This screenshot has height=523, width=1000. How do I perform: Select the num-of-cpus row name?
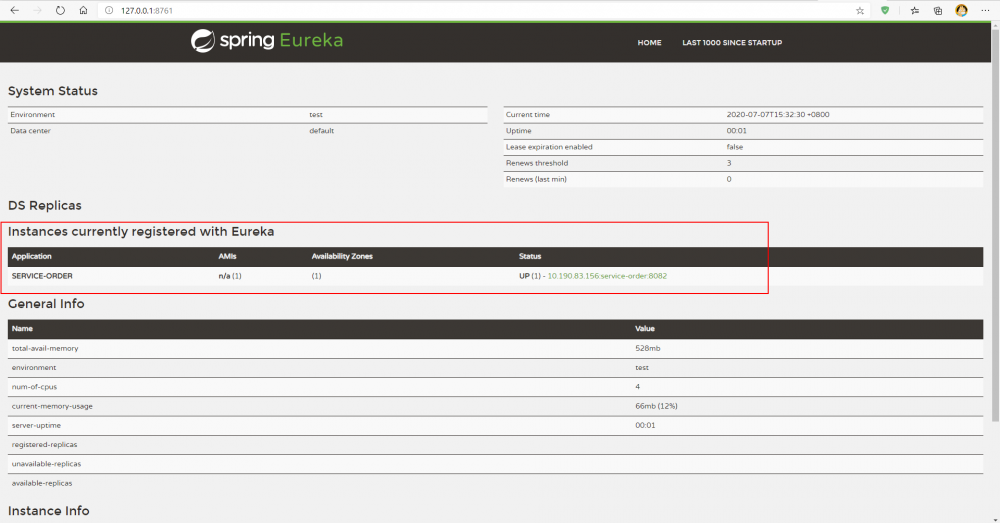(x=34, y=387)
